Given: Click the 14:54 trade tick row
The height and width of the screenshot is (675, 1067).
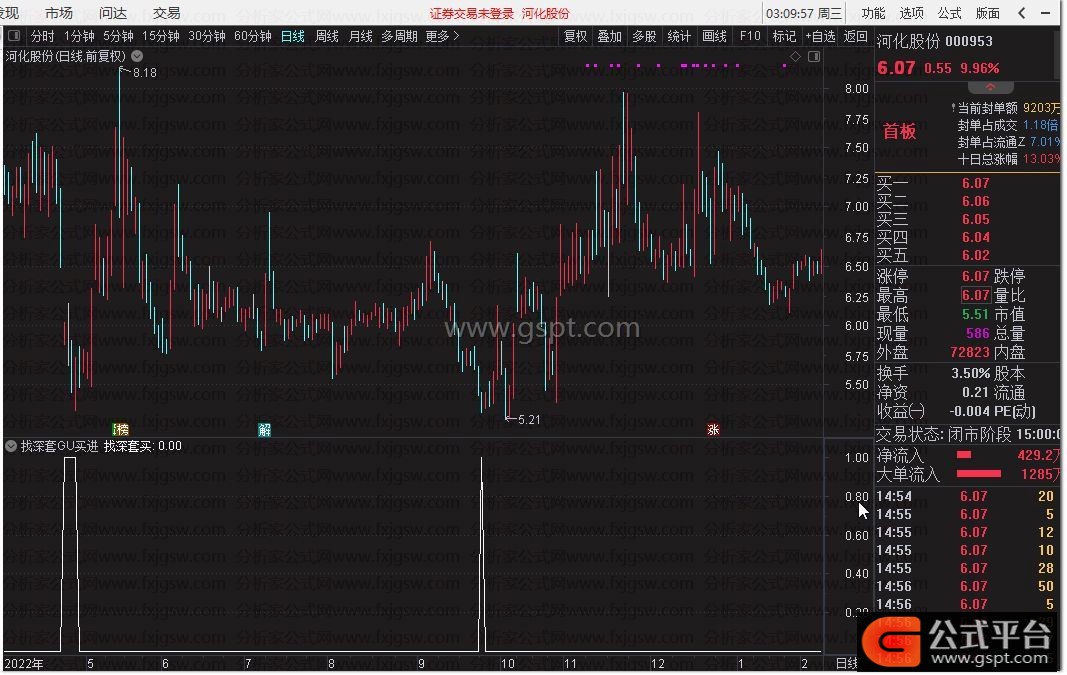Looking at the screenshot, I should [x=967, y=497].
